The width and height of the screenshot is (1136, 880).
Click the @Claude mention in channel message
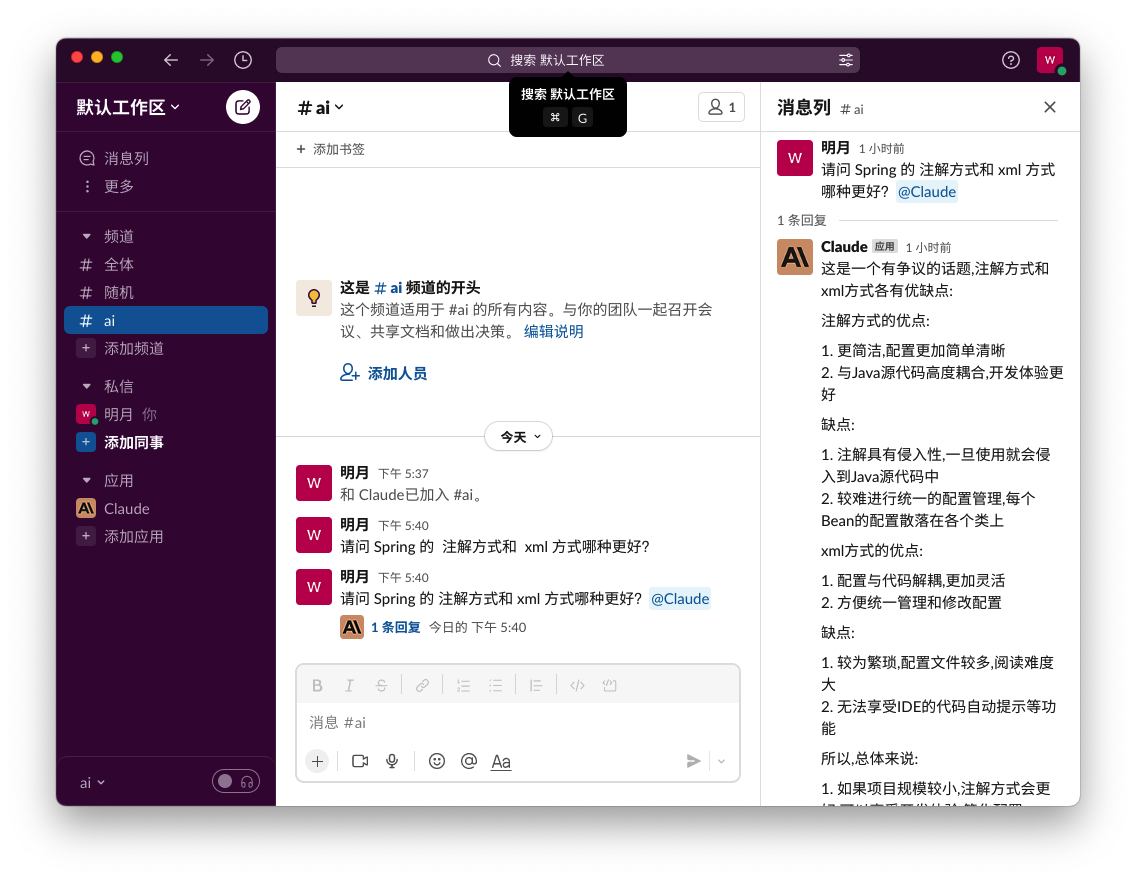pos(680,599)
